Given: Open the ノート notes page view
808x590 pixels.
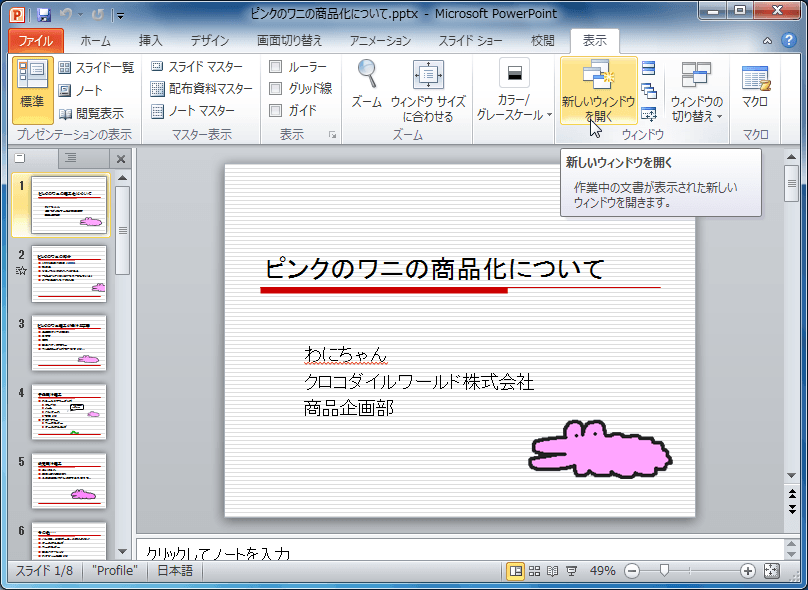Looking at the screenshot, I should click(x=80, y=91).
